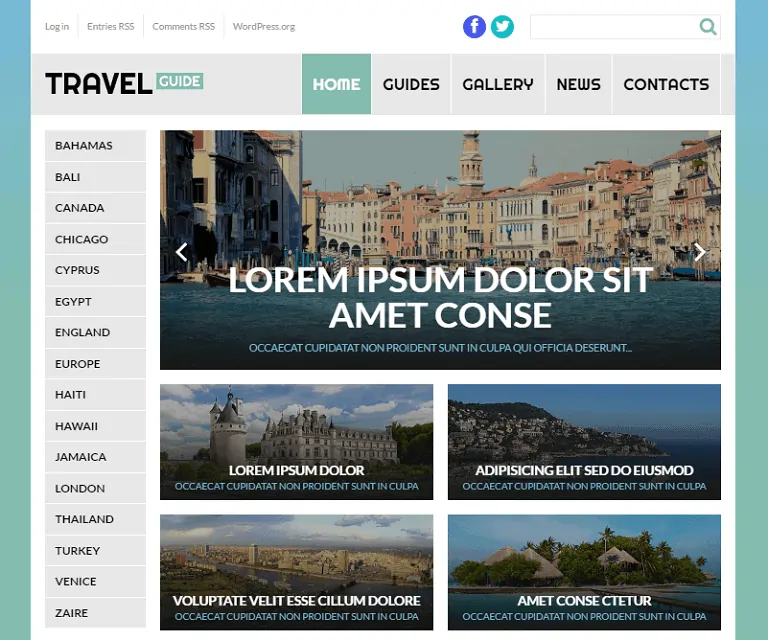Viewport: 768px width, 640px height.
Task: Open the Contacts menu item
Action: [666, 84]
